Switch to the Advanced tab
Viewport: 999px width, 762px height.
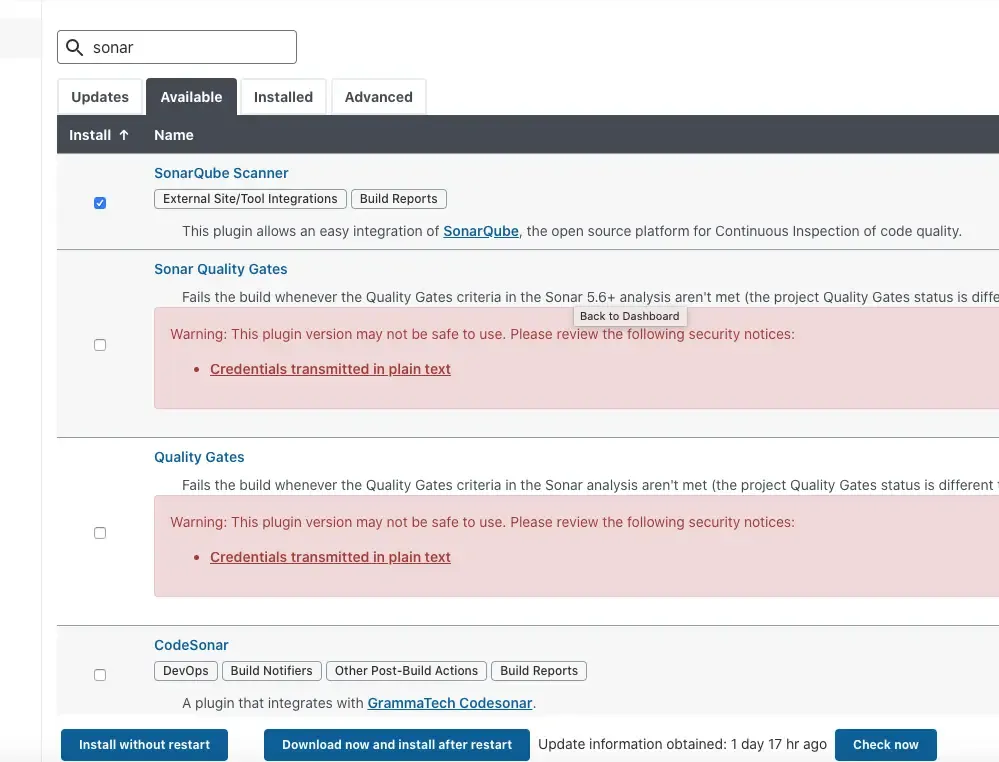378,96
